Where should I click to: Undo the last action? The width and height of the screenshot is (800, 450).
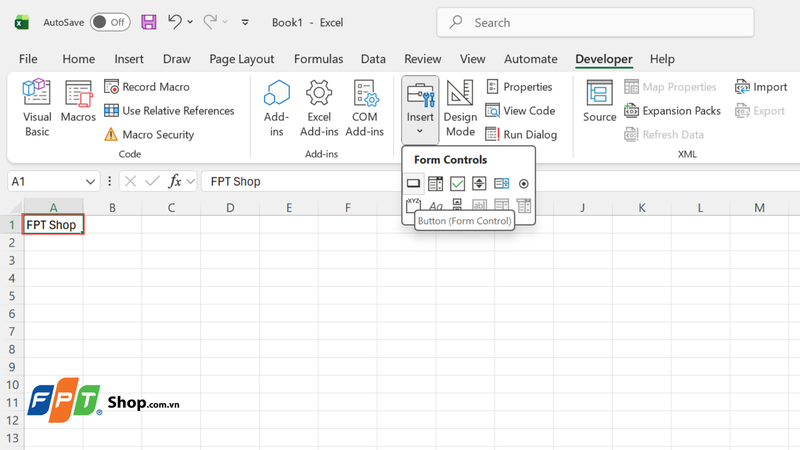(175, 22)
